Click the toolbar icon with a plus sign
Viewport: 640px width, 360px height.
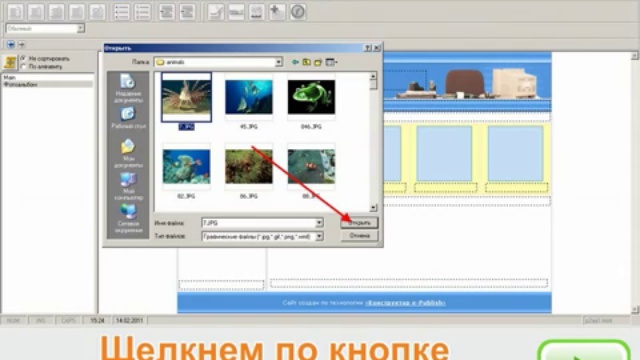pyautogui.click(x=277, y=12)
